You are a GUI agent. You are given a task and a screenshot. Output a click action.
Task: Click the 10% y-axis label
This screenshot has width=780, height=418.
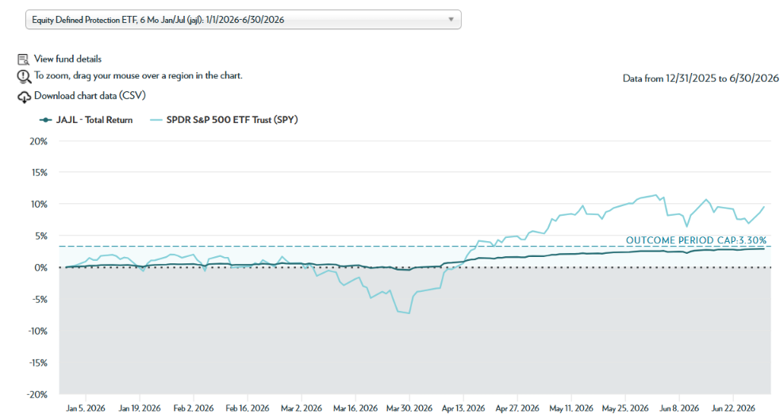(x=38, y=204)
